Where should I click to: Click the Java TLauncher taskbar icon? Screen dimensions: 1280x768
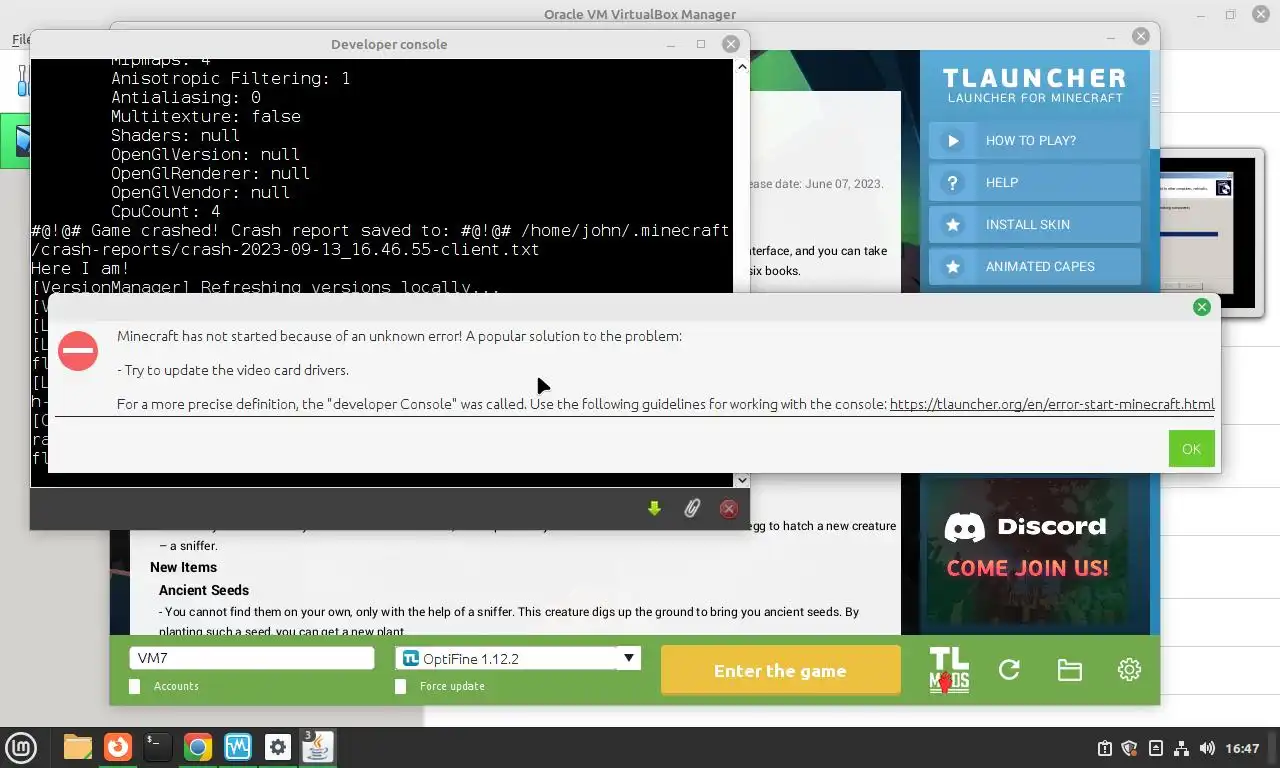(x=318, y=747)
